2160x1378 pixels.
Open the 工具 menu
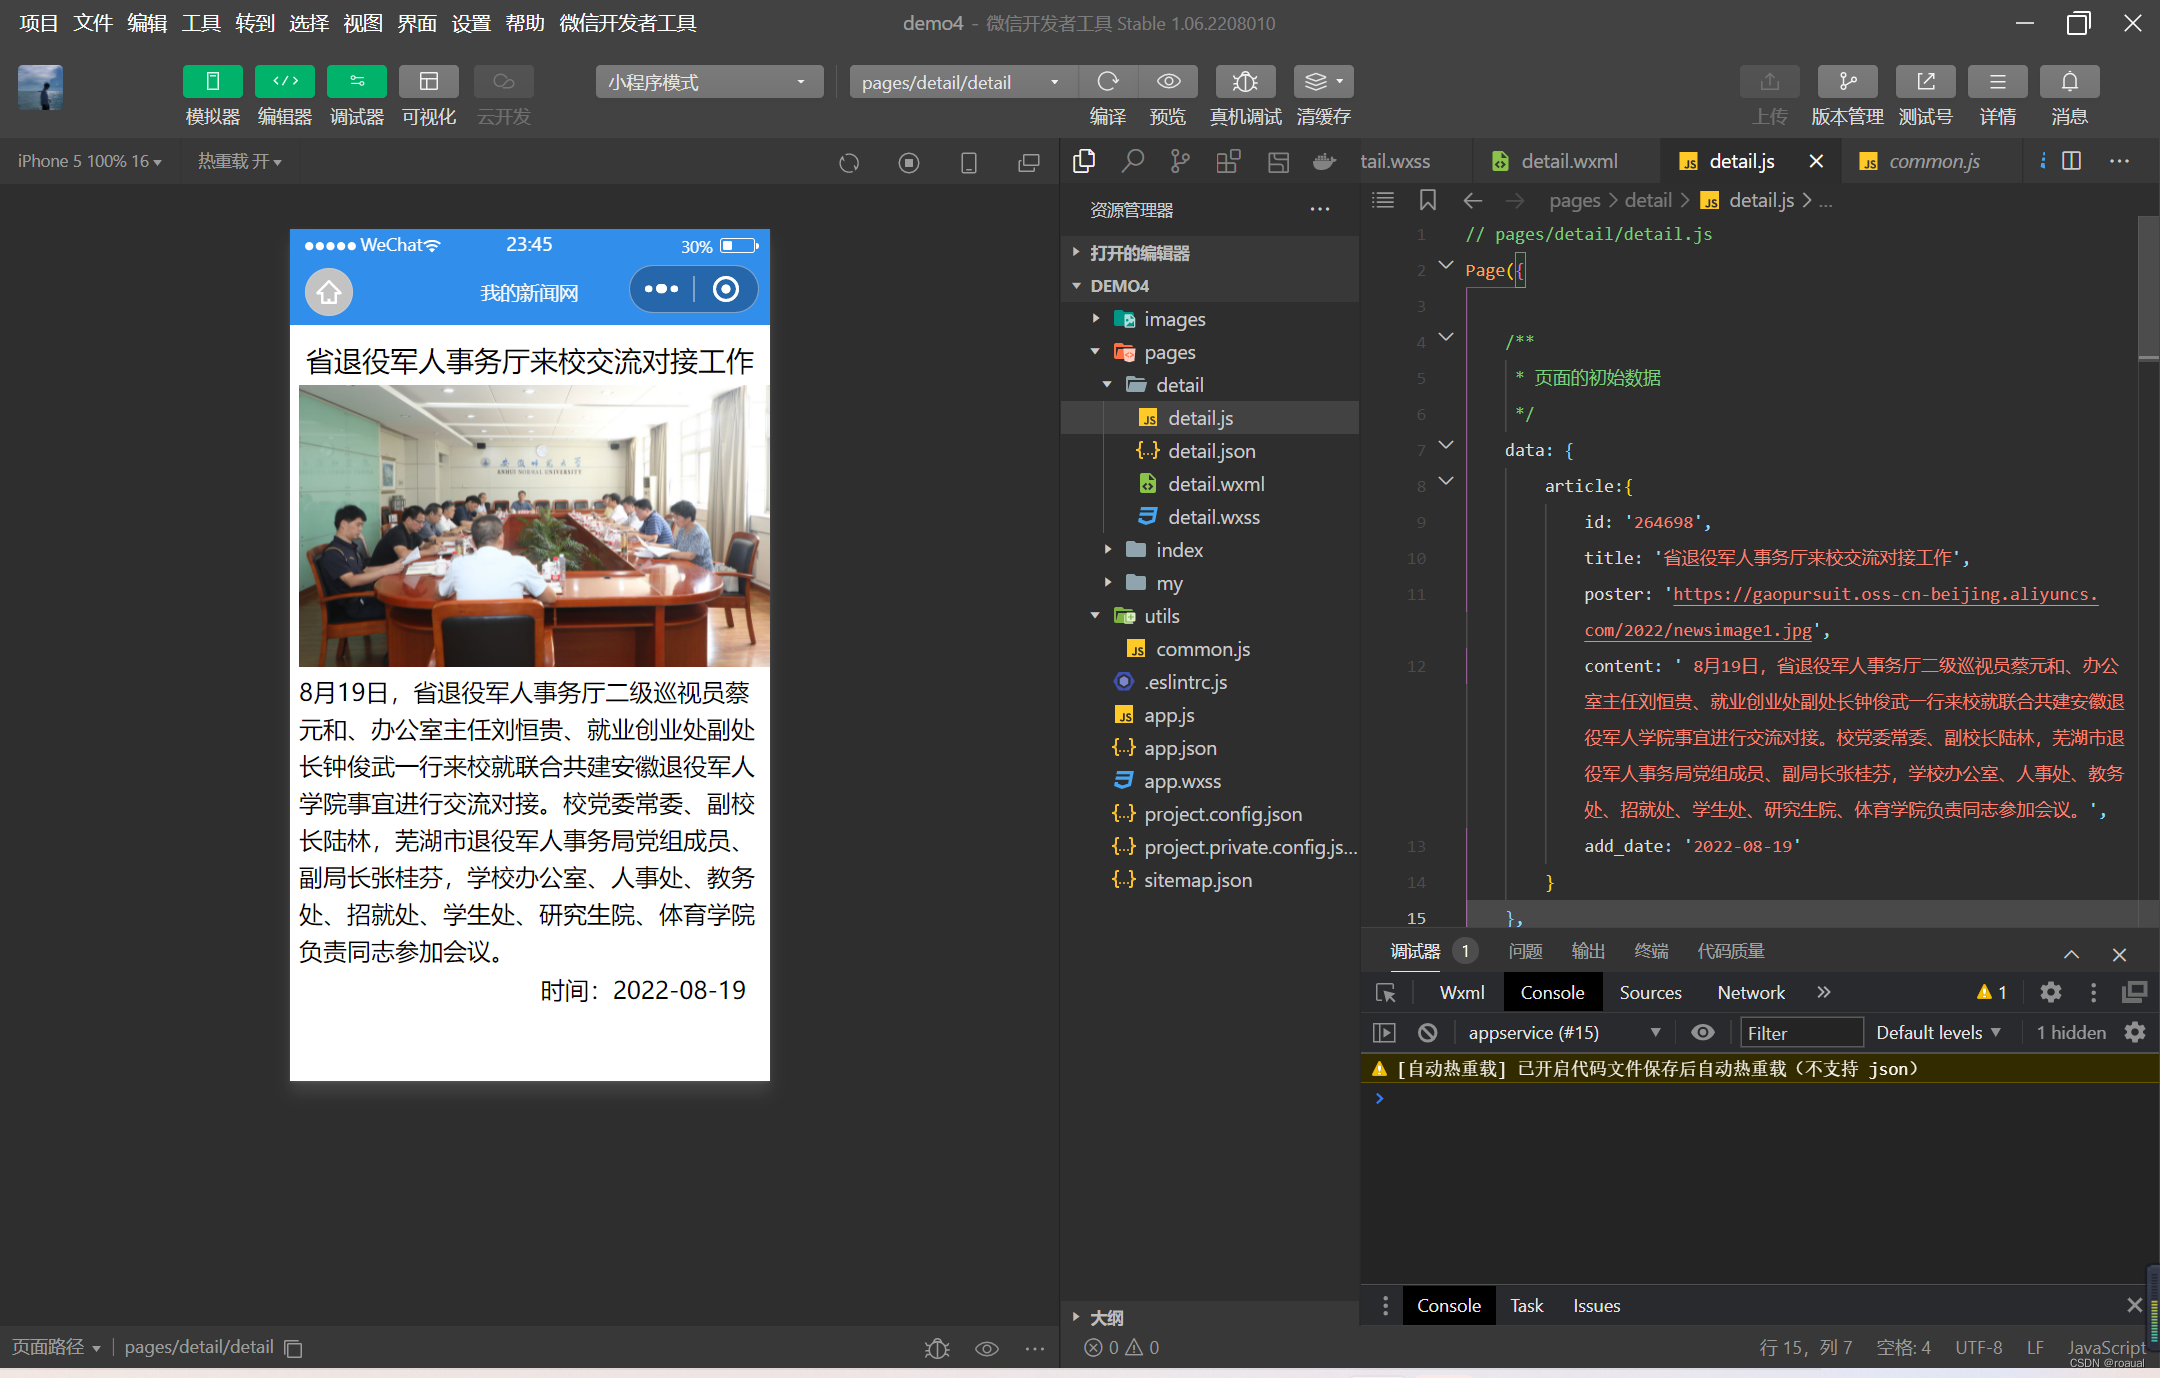pos(200,23)
